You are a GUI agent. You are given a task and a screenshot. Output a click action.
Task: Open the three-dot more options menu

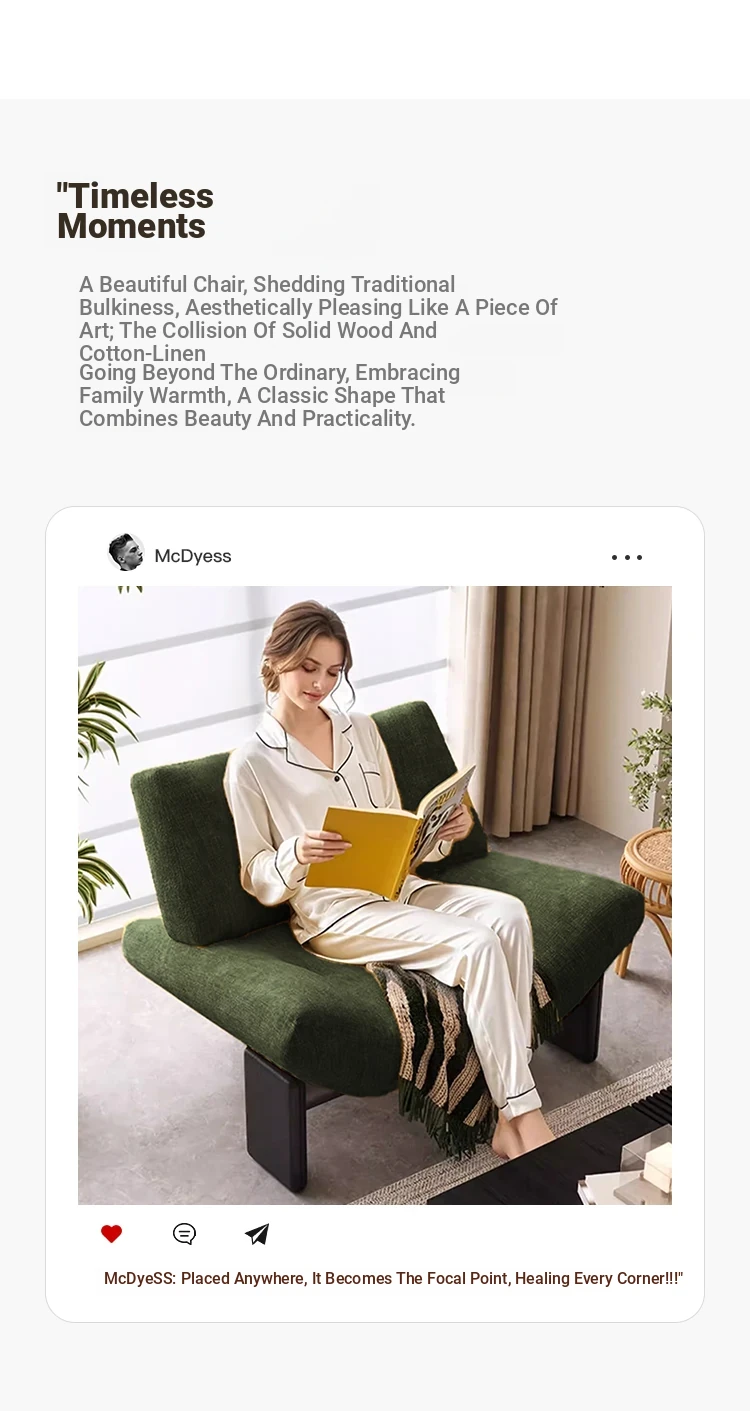pyautogui.click(x=627, y=557)
